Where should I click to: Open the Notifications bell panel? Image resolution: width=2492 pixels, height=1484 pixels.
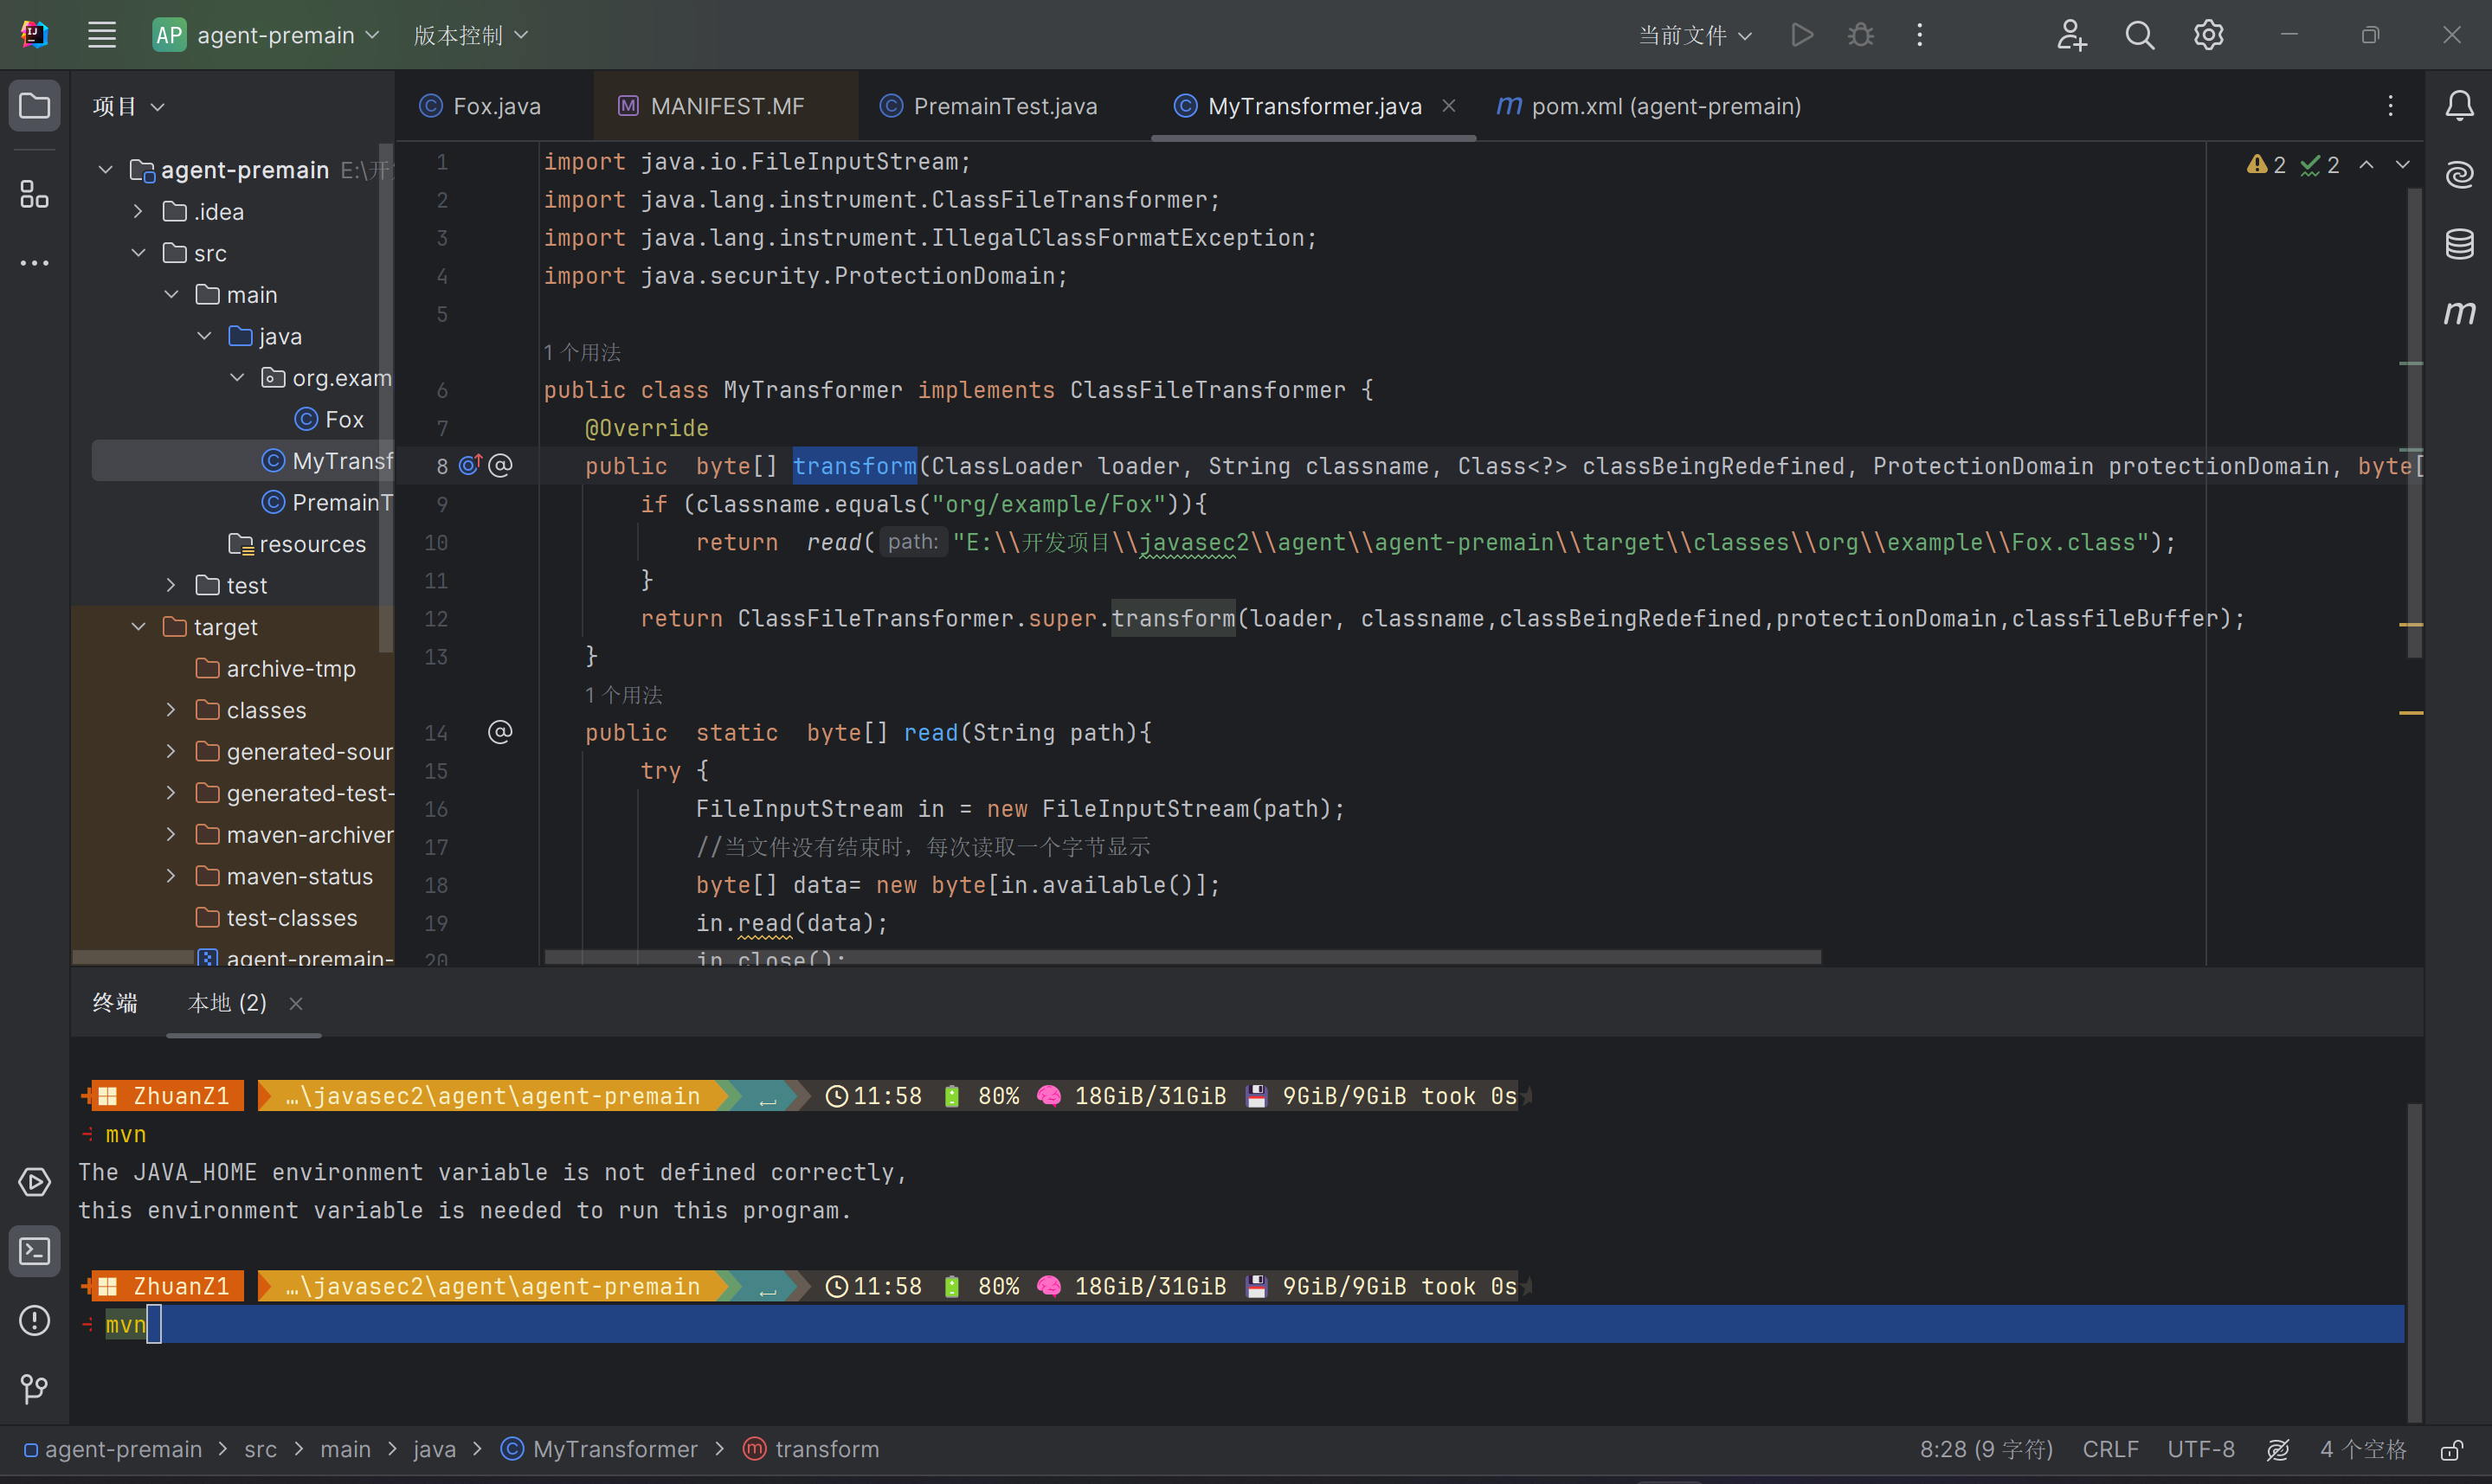tap(2459, 106)
